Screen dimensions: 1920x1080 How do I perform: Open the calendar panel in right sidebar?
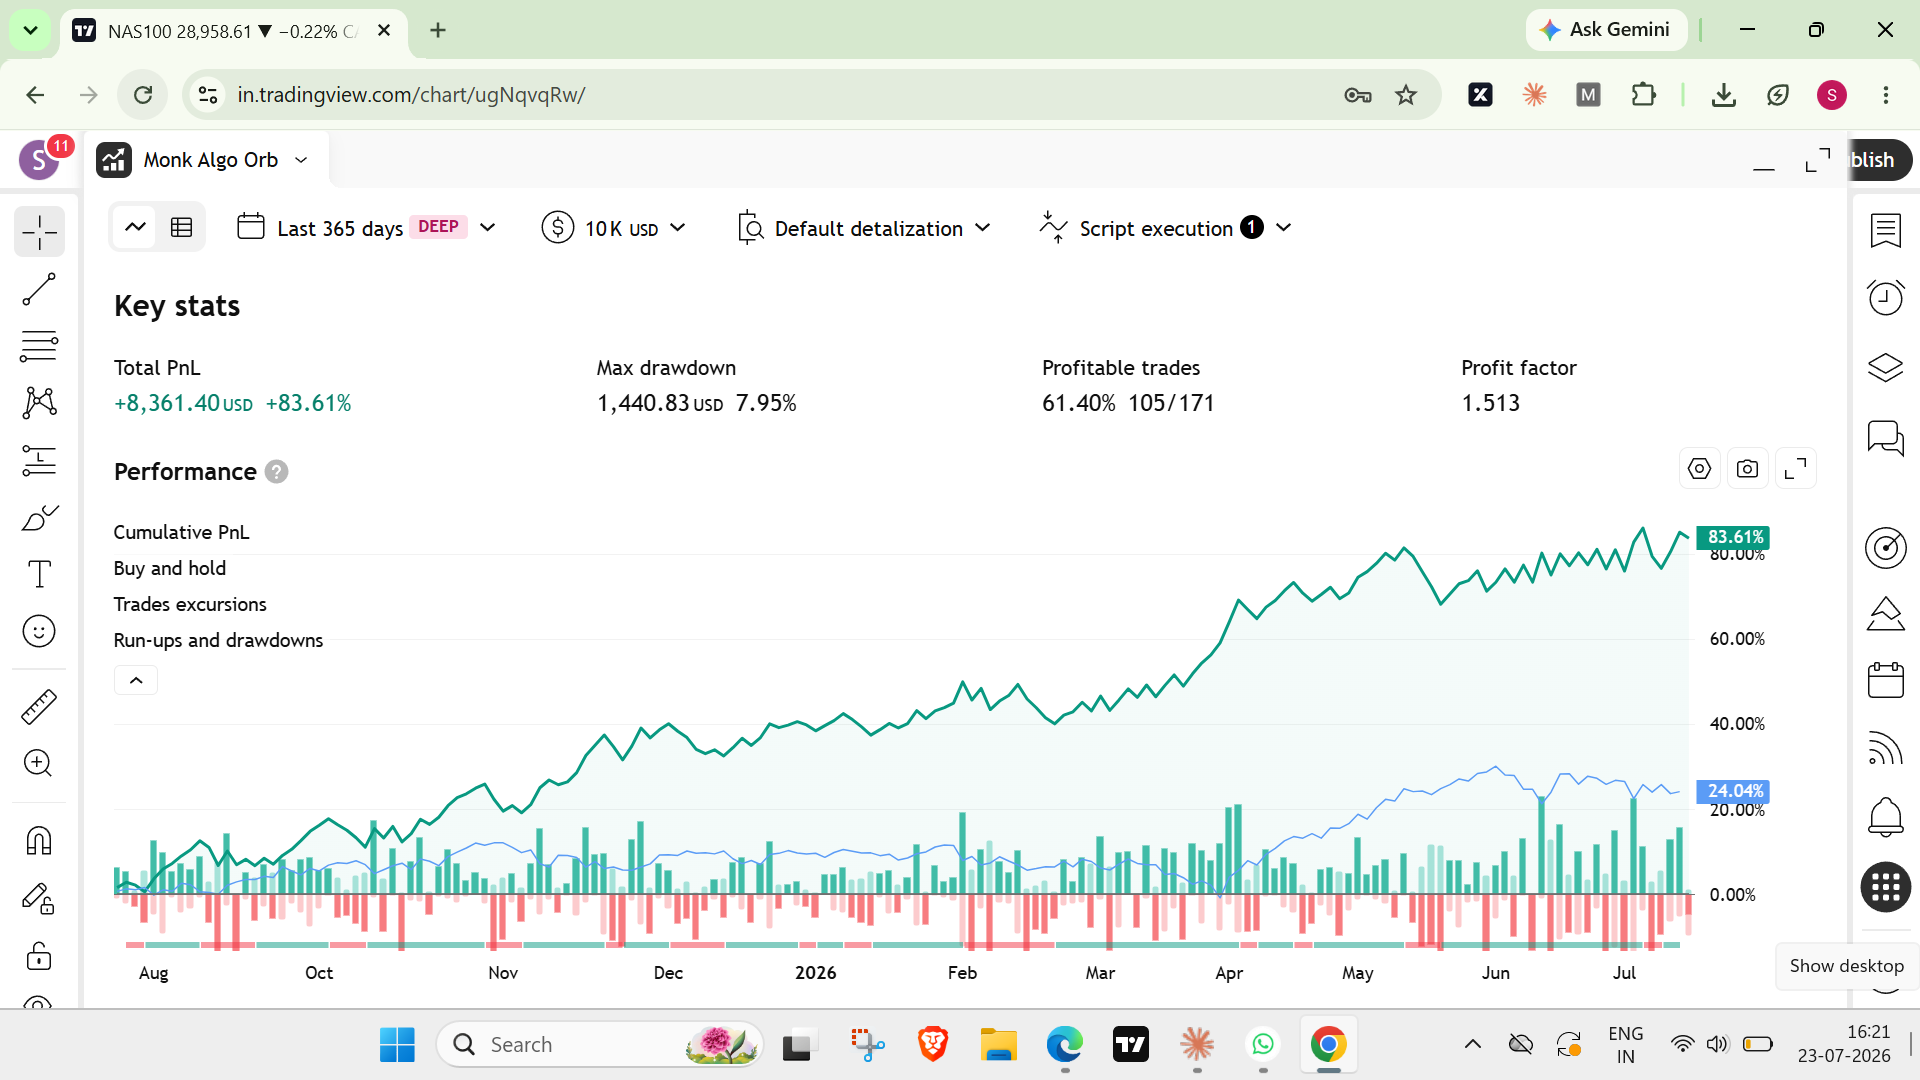tap(1886, 680)
